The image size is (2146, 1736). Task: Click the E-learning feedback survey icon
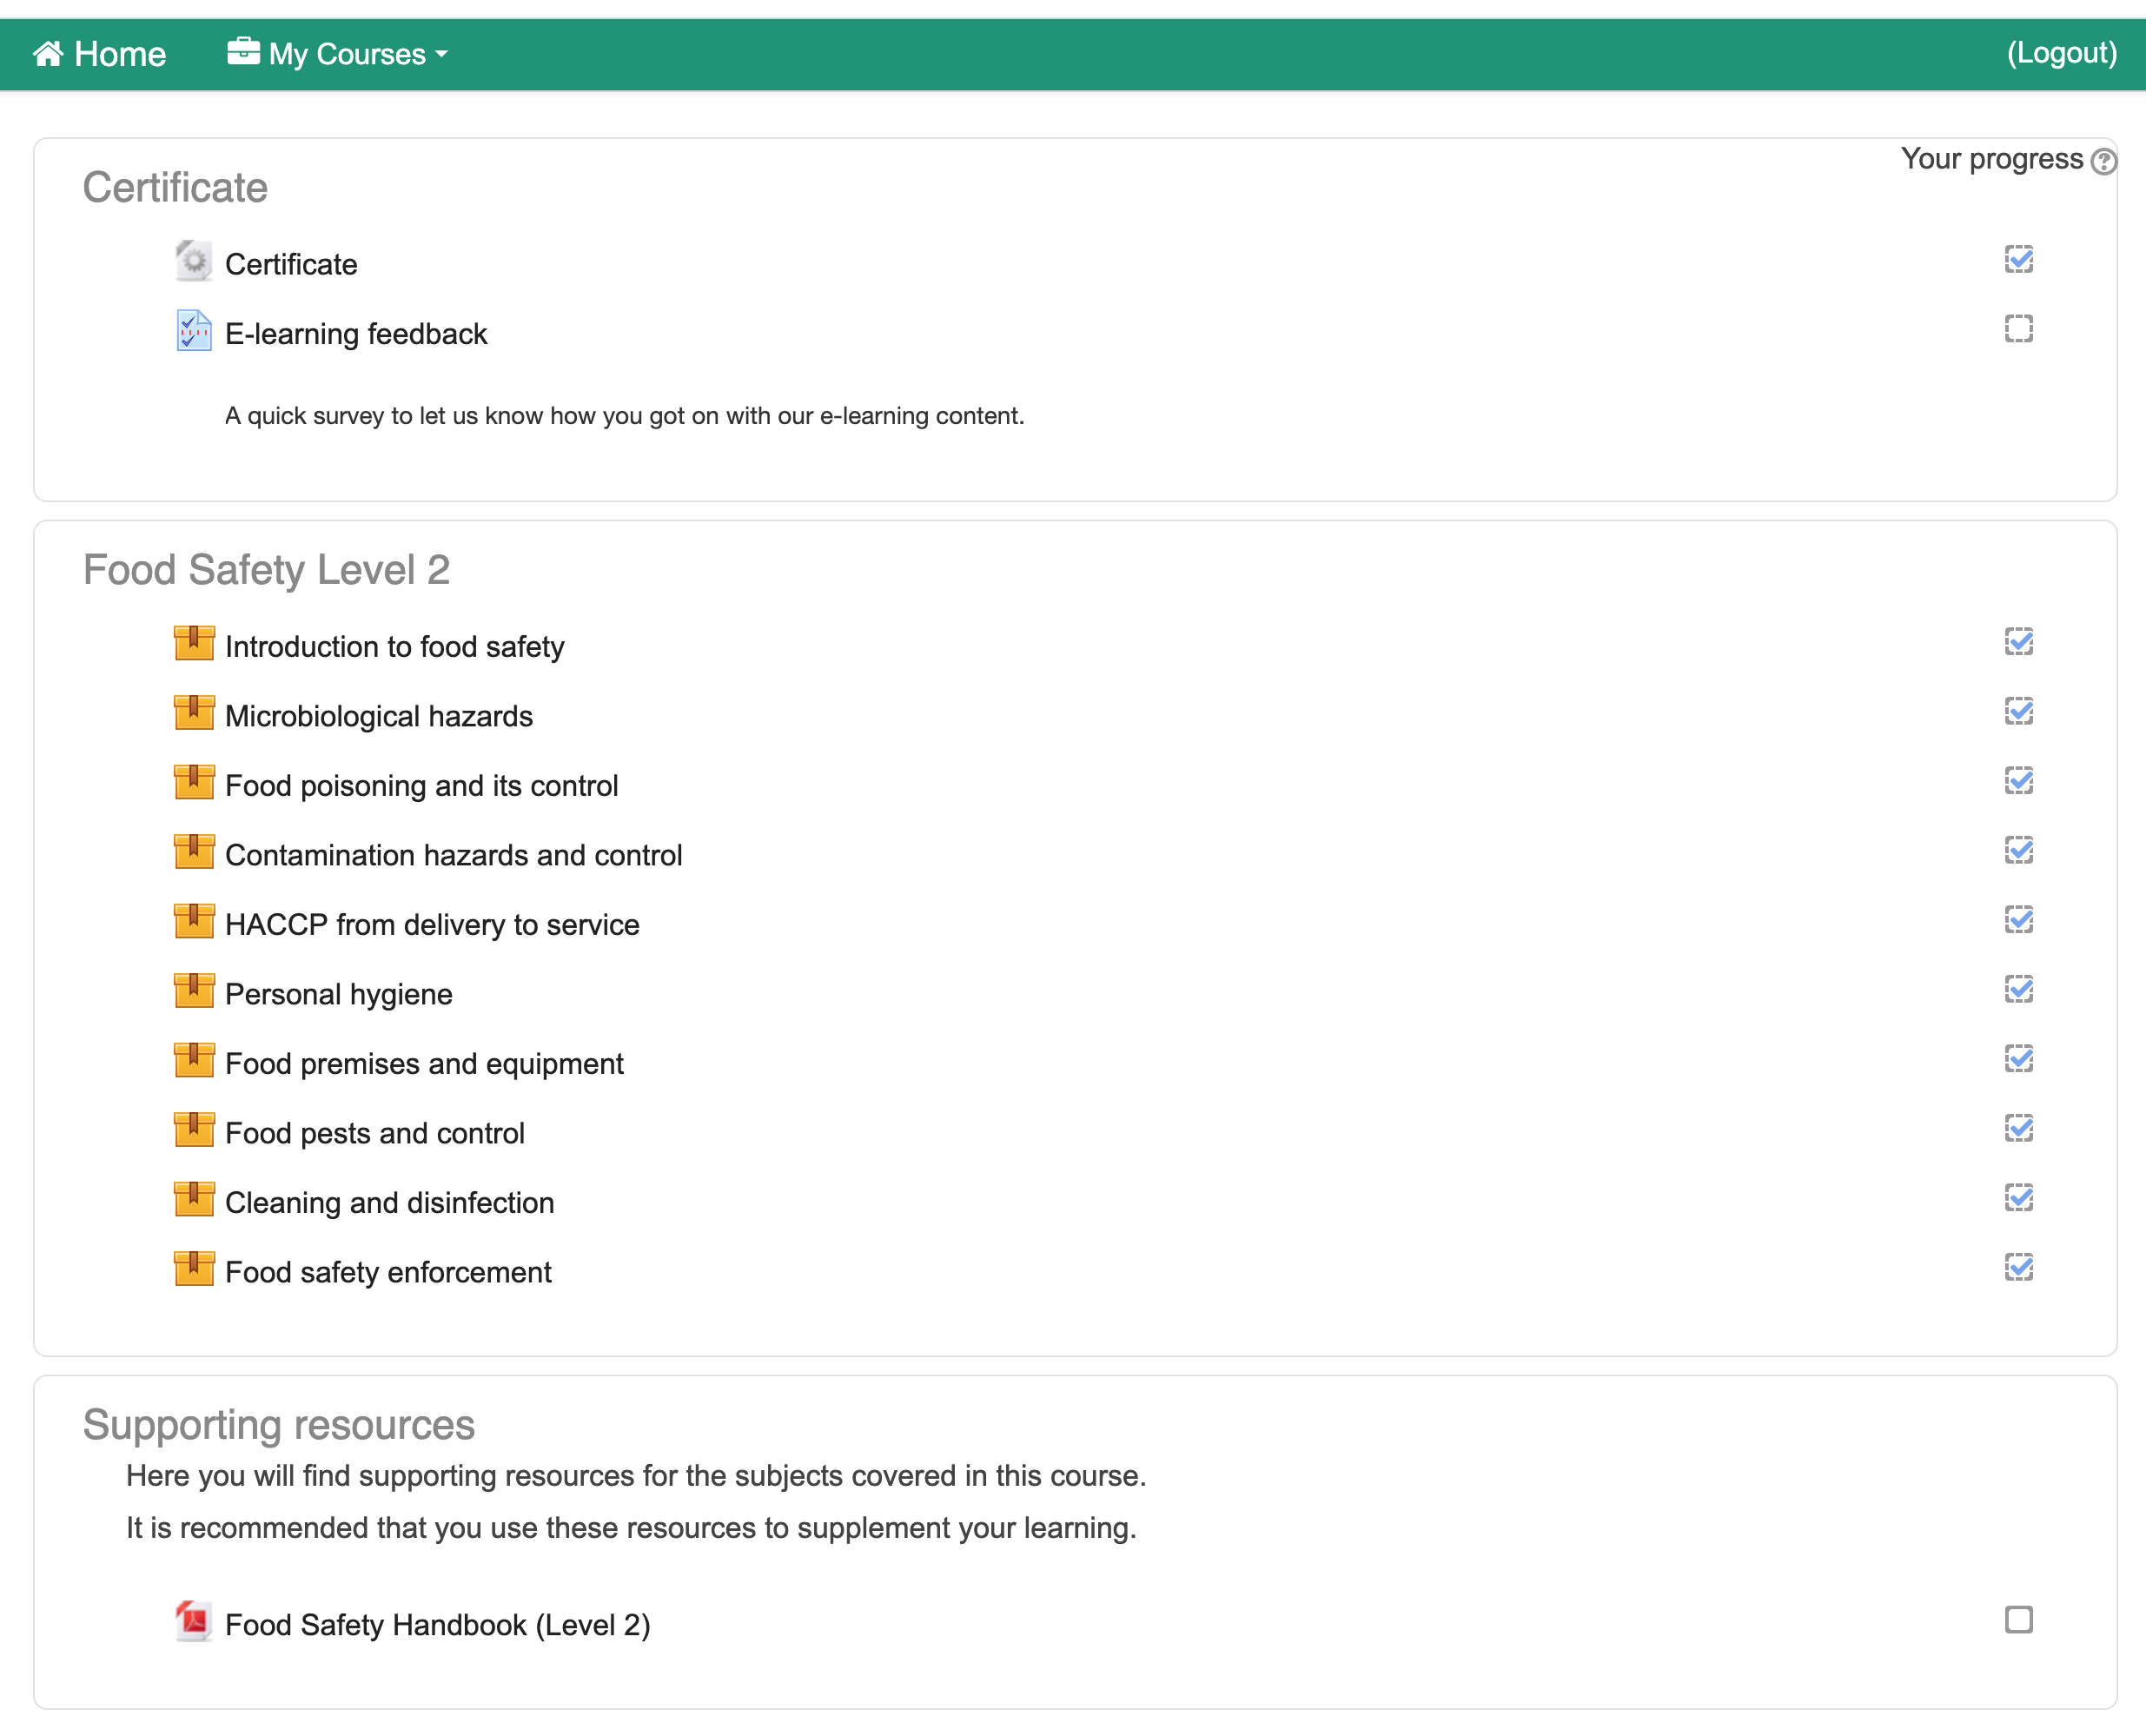point(193,331)
